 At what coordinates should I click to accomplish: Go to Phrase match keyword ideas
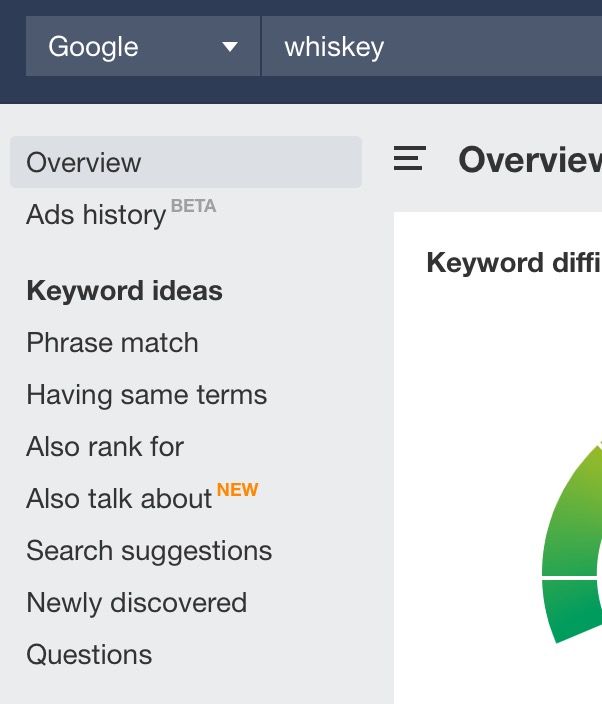[112, 343]
